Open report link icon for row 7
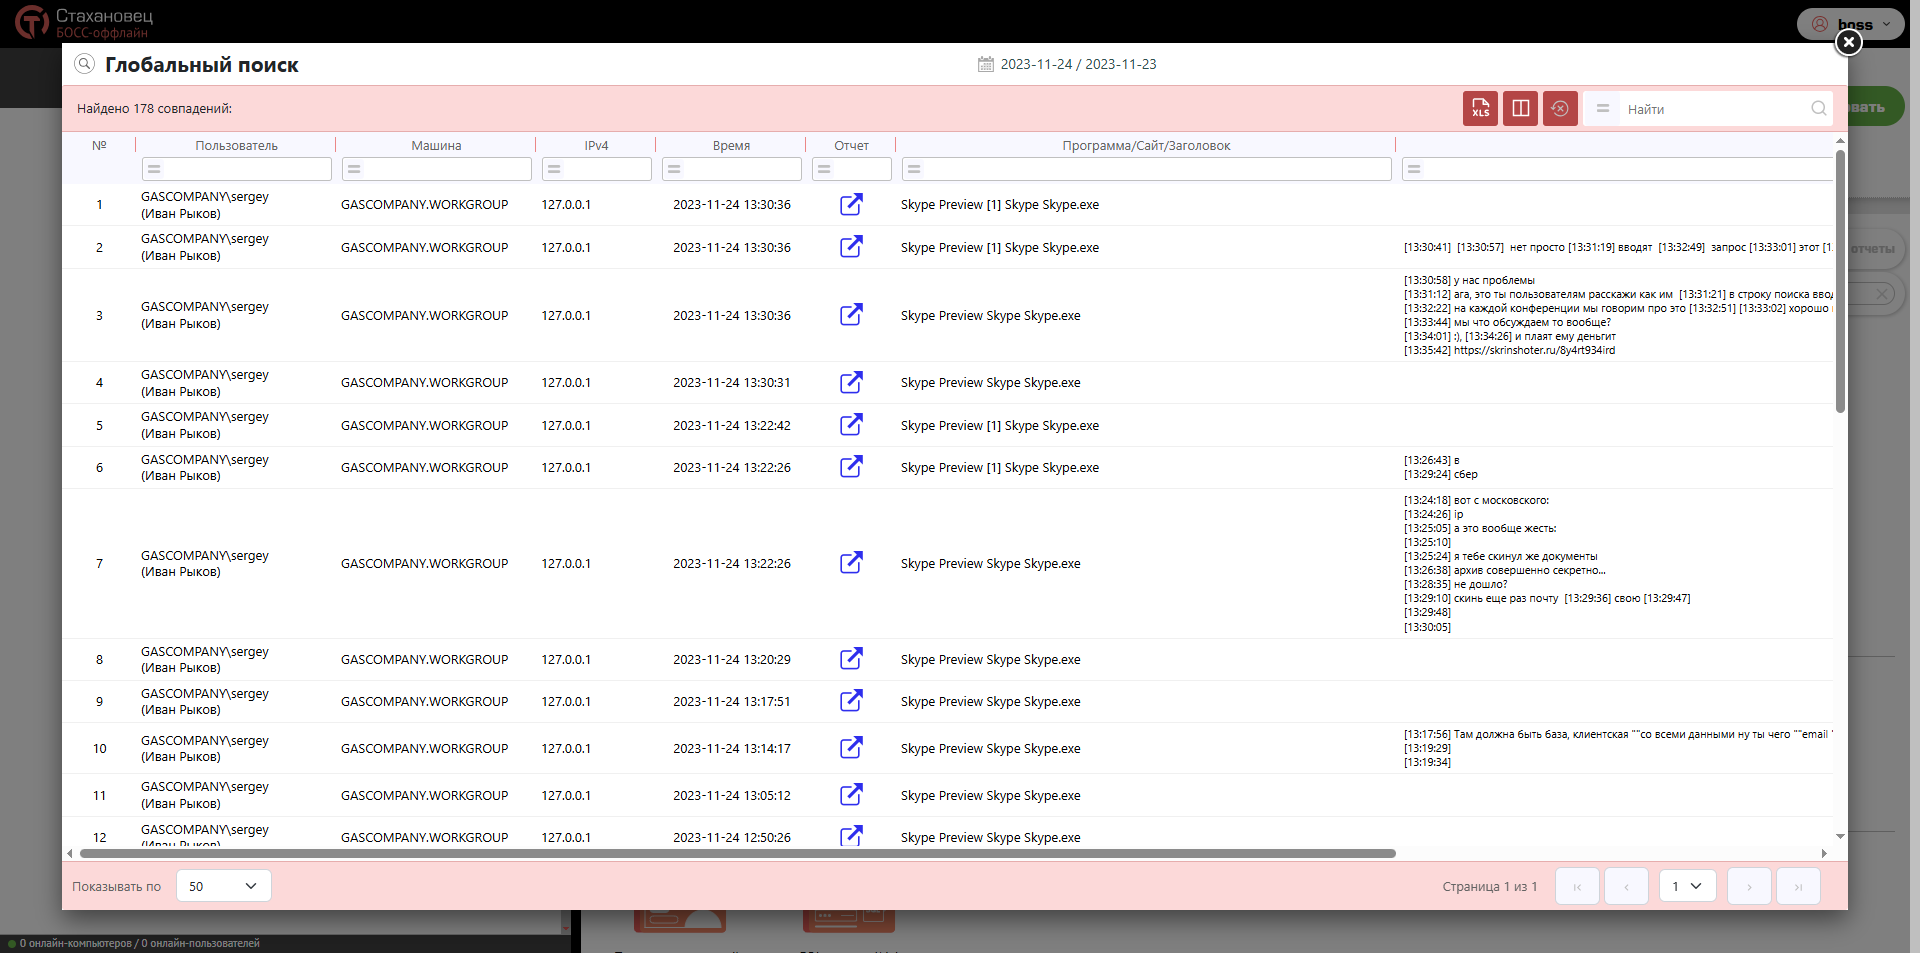1920x953 pixels. 851,563
